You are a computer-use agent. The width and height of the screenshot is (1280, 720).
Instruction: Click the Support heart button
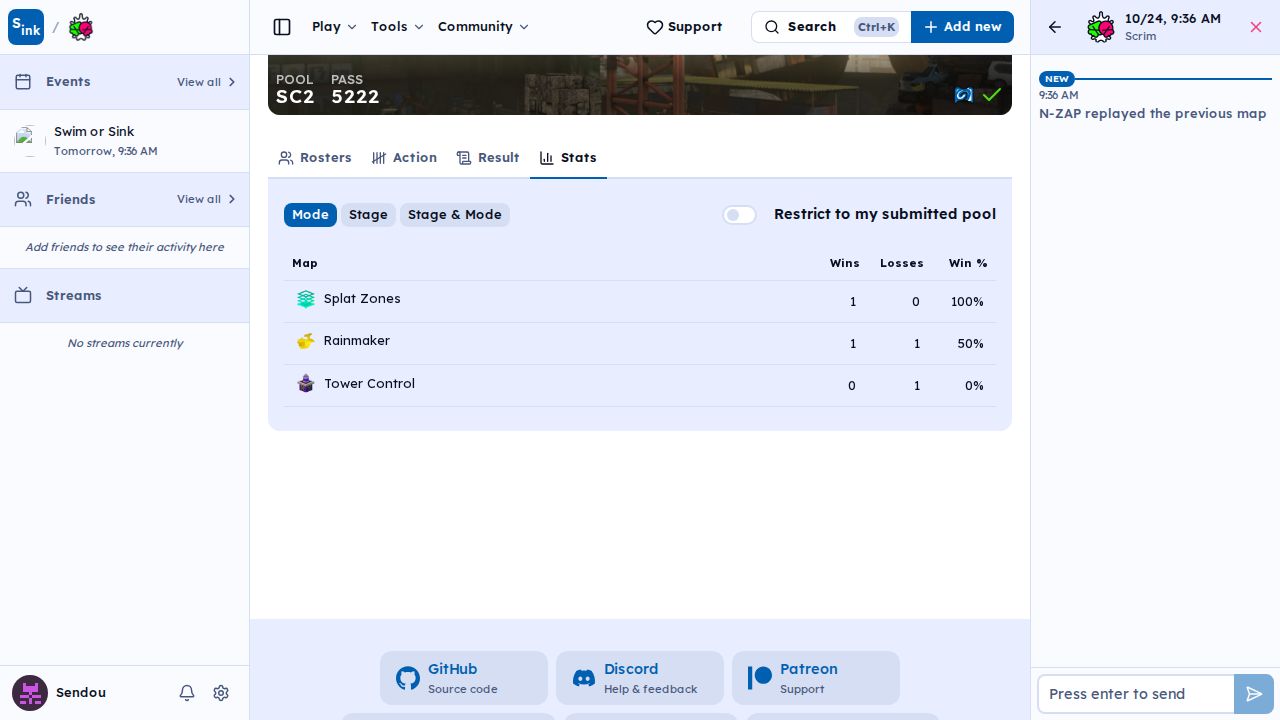684,27
